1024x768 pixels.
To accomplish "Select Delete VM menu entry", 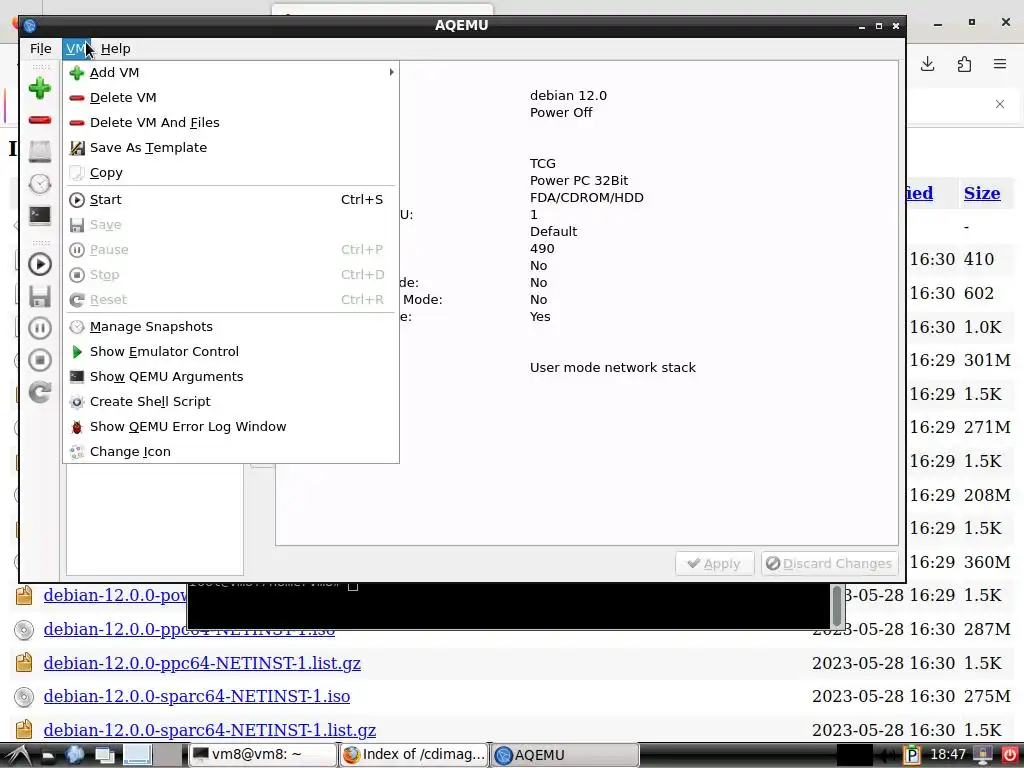I will coord(231,97).
